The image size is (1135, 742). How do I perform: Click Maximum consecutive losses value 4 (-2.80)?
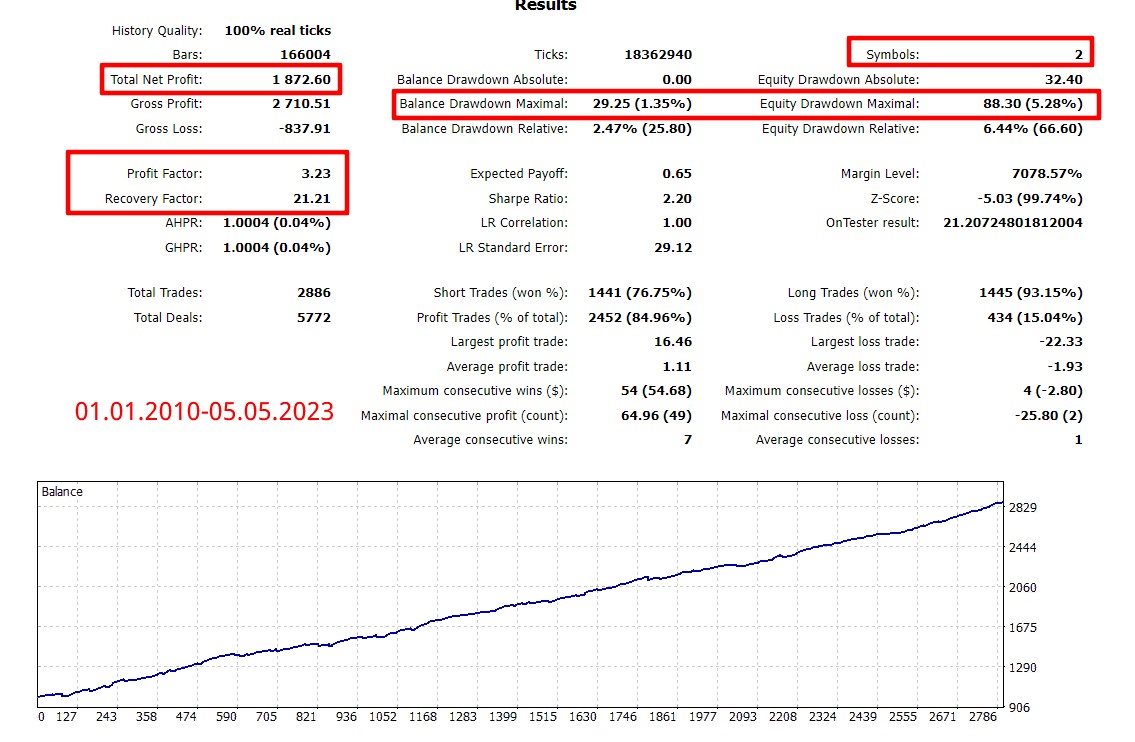click(1053, 390)
